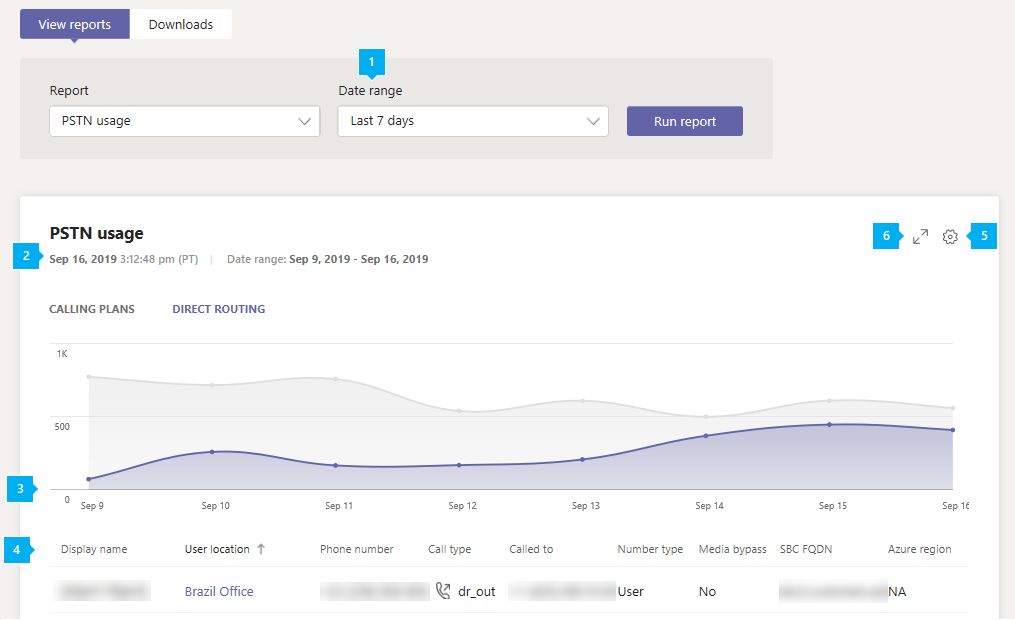Screen dimensions: 1015x620
Task: Click the Run report button
Action: (x=685, y=121)
